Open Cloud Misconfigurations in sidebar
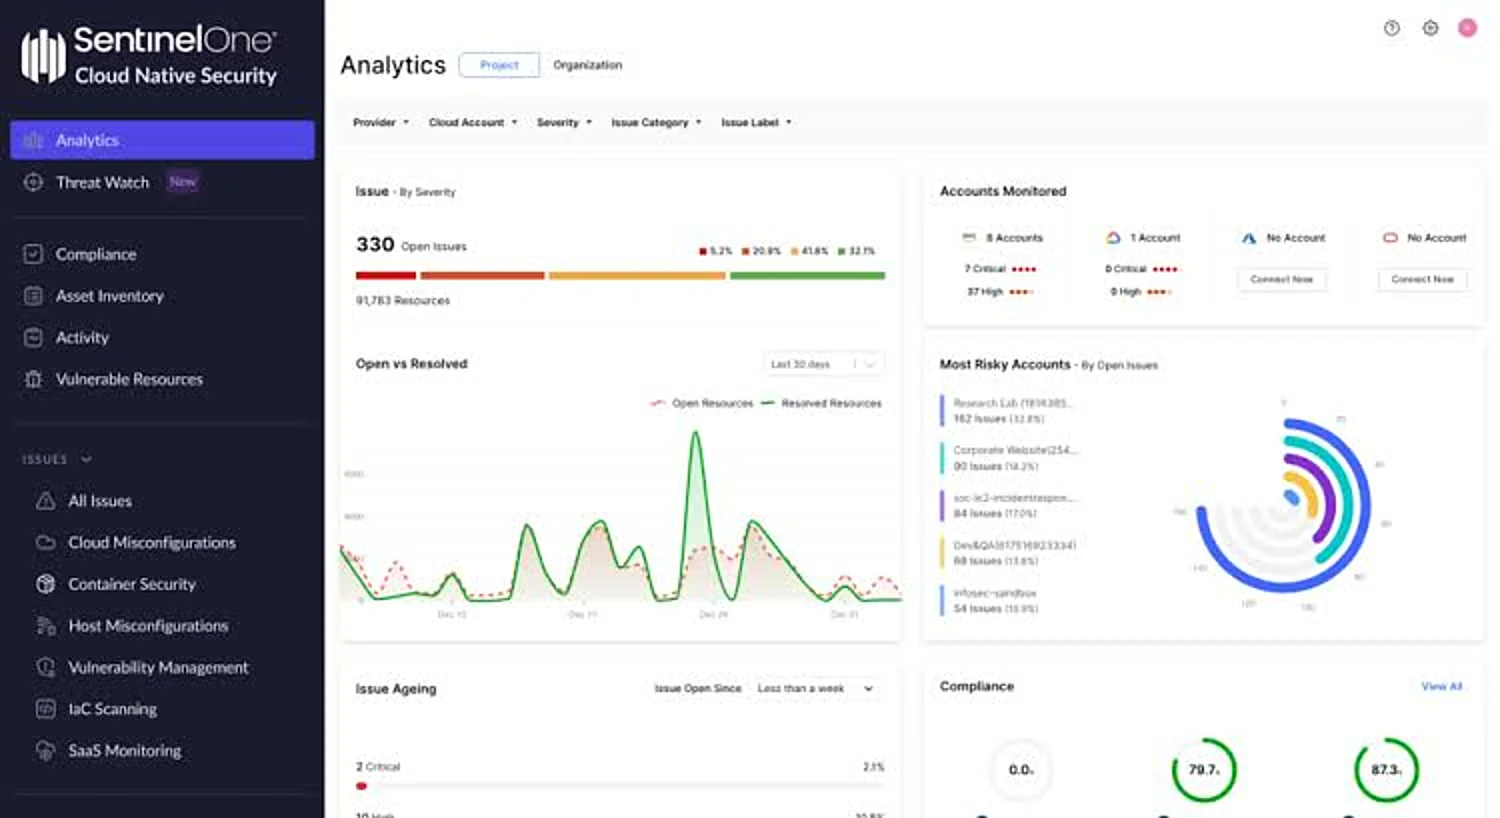The image size is (1500, 818). (152, 542)
